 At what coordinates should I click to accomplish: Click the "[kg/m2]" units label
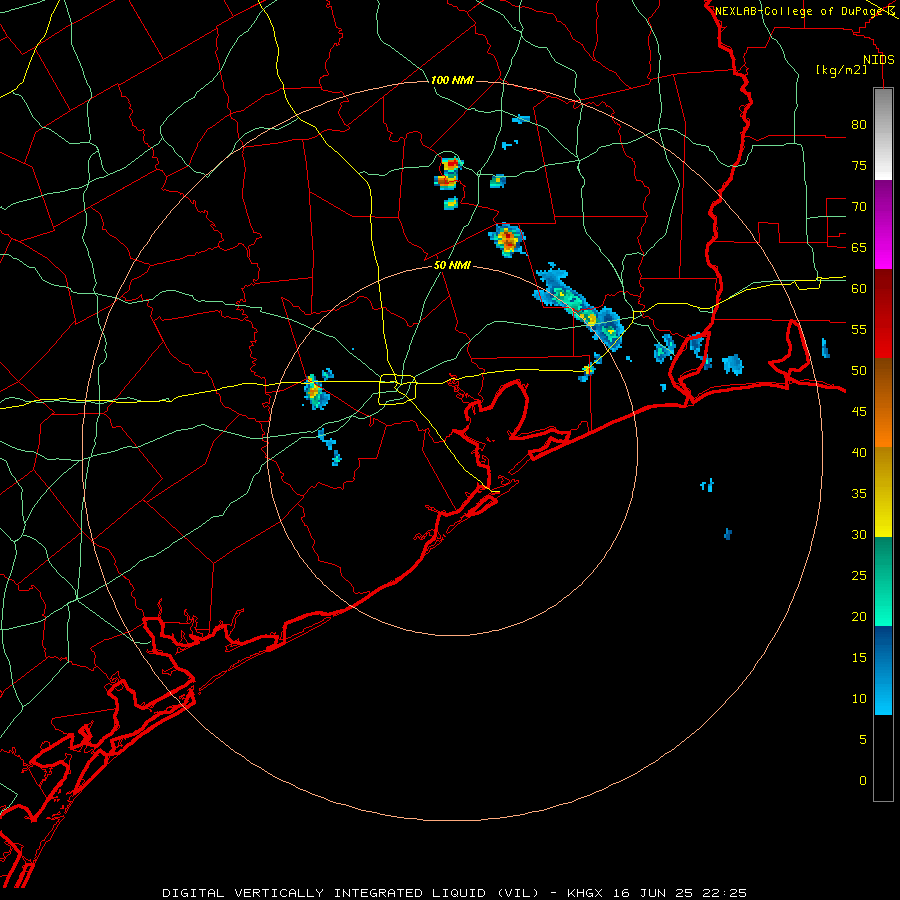(x=841, y=70)
